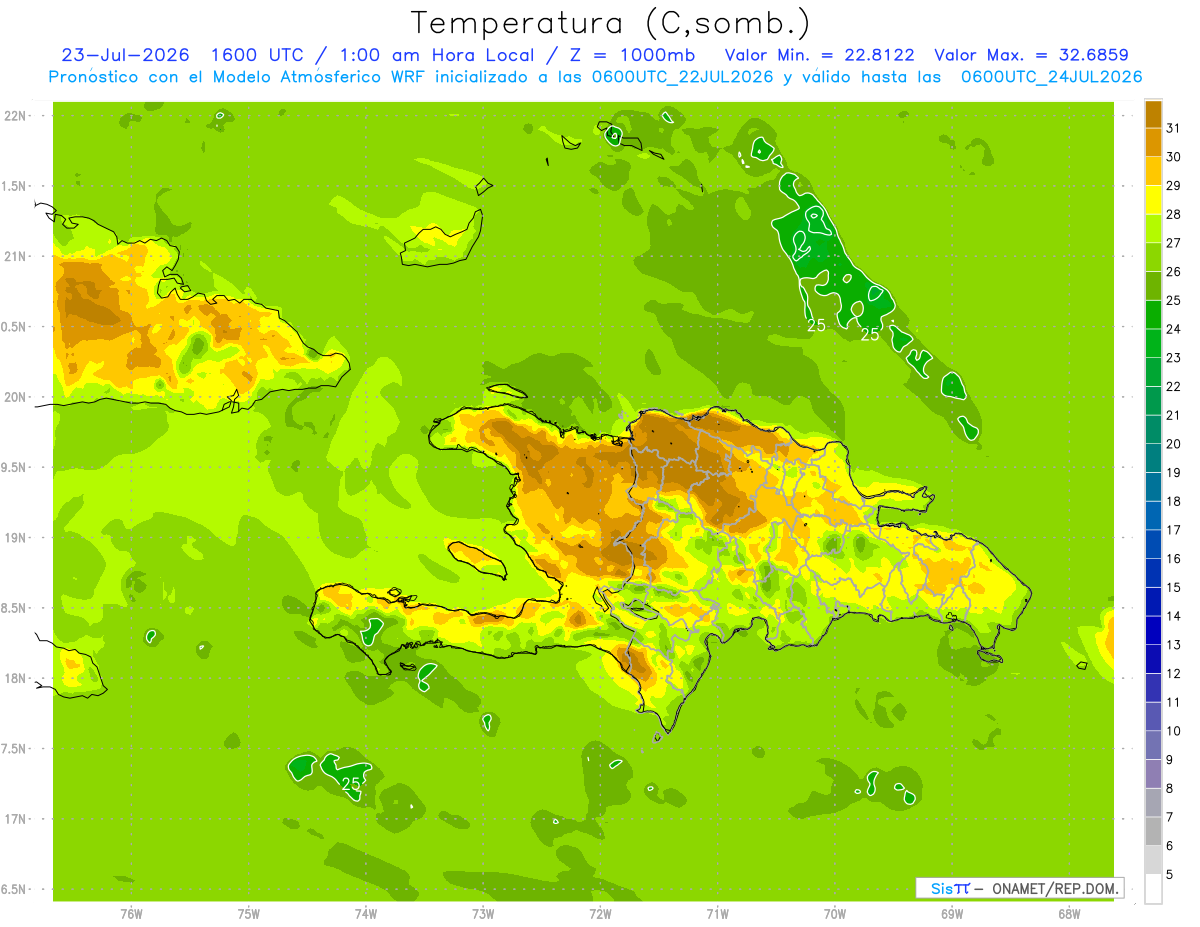Click the '73W' longitude axis label
Screen dimensions: 1200x927
(x=483, y=914)
